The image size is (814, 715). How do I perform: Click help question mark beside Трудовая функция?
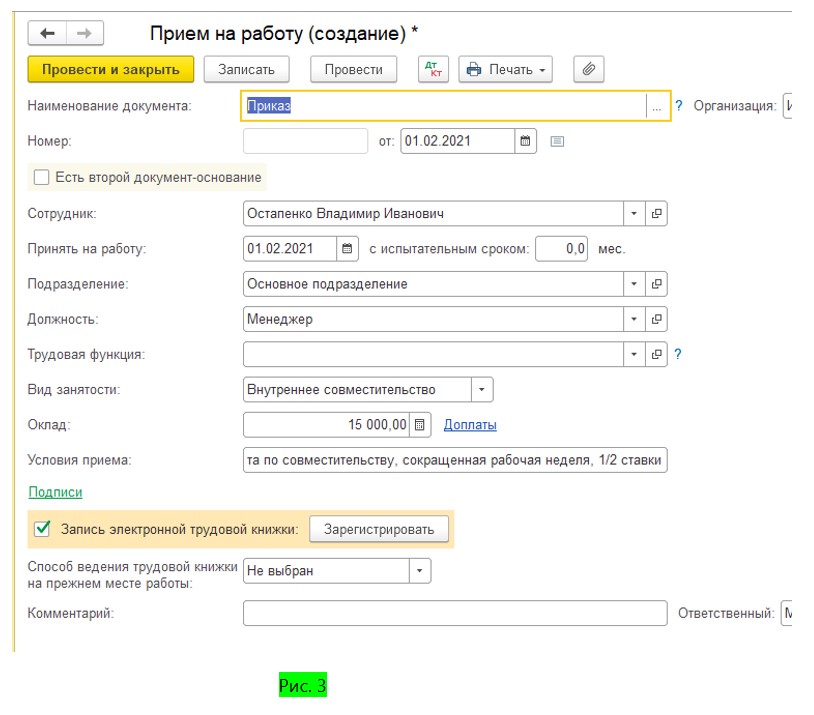(677, 354)
